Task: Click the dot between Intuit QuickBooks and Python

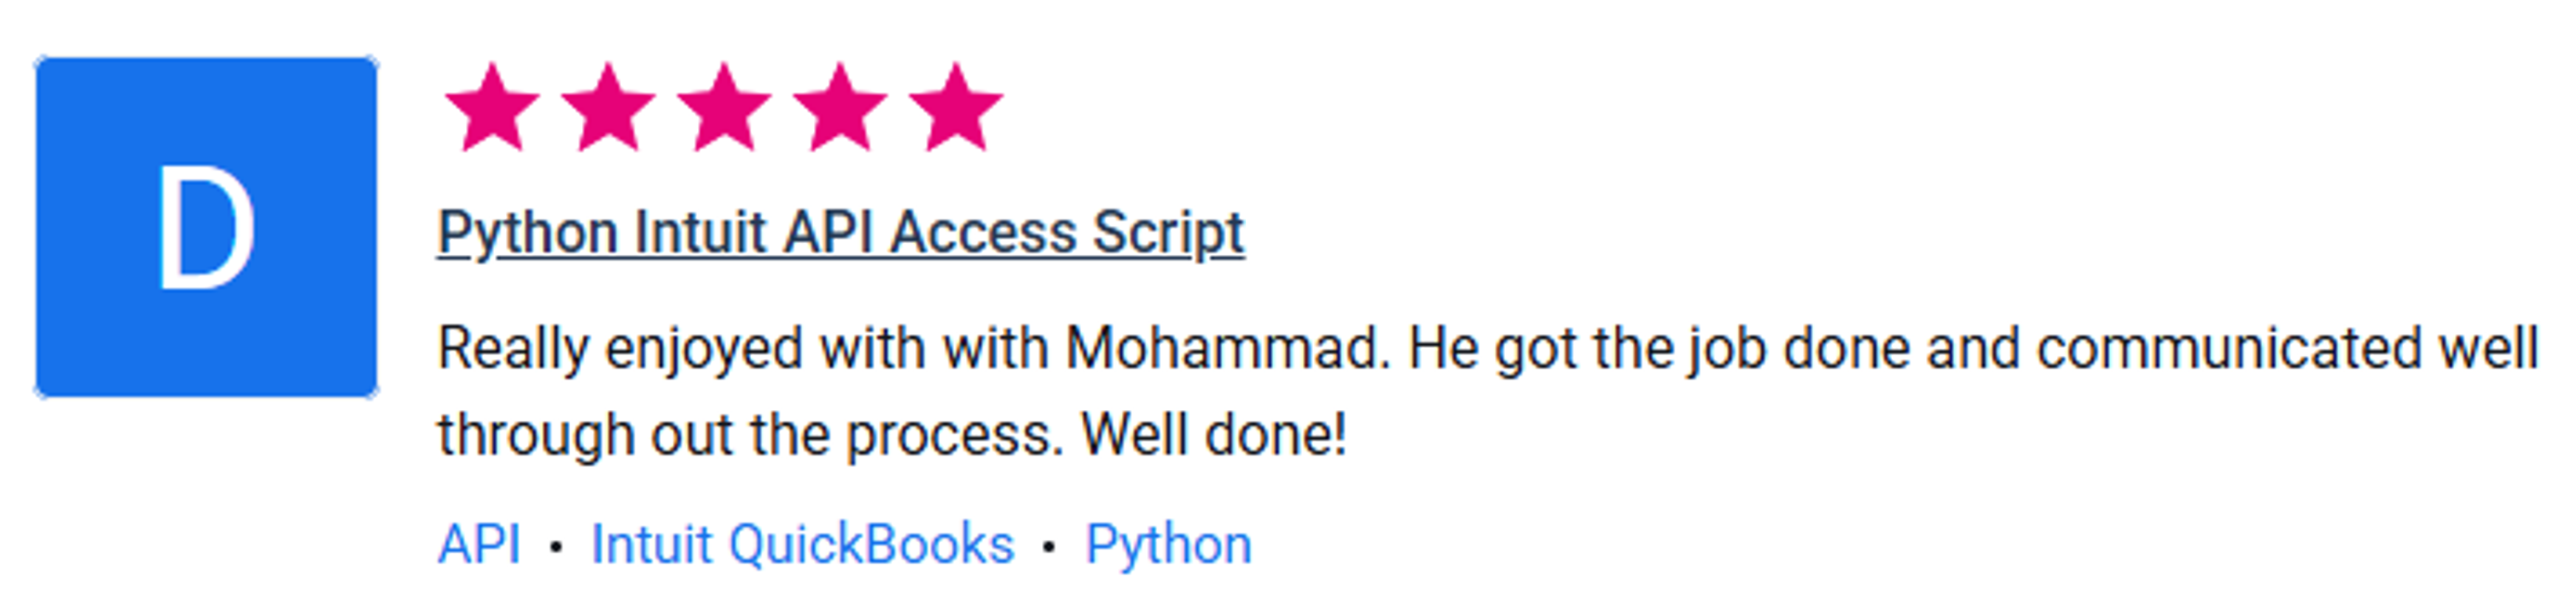Action: [x=1049, y=547]
